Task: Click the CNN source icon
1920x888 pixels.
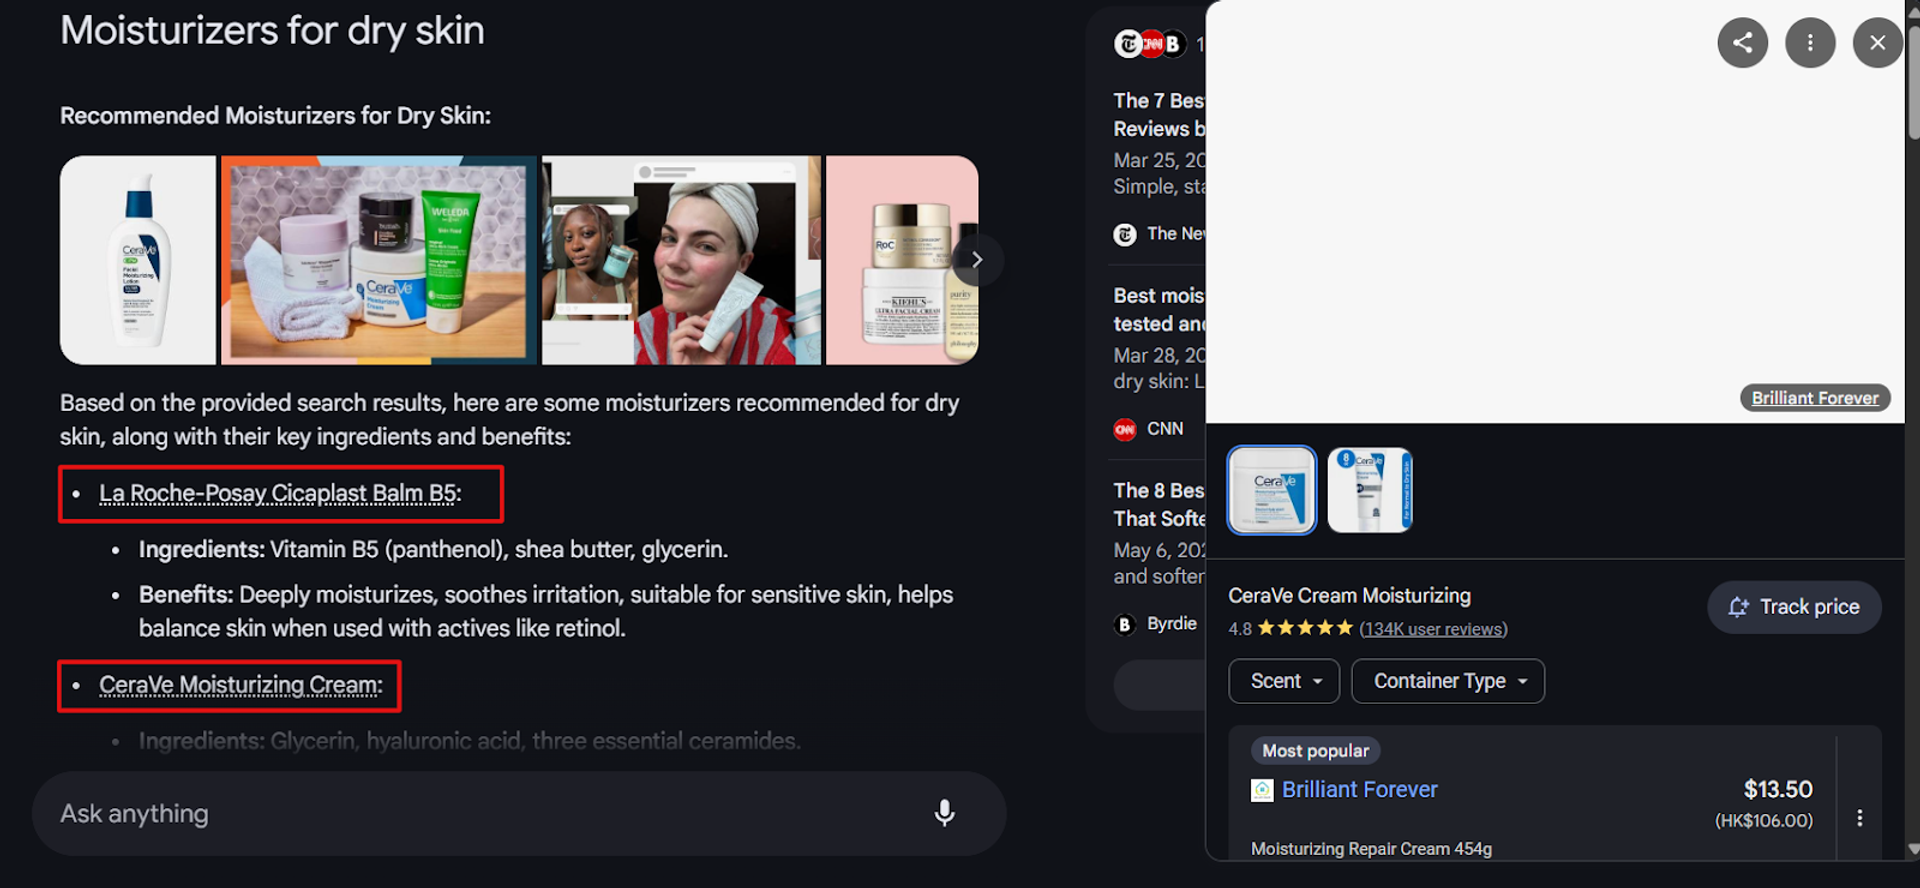Action: (x=1125, y=429)
